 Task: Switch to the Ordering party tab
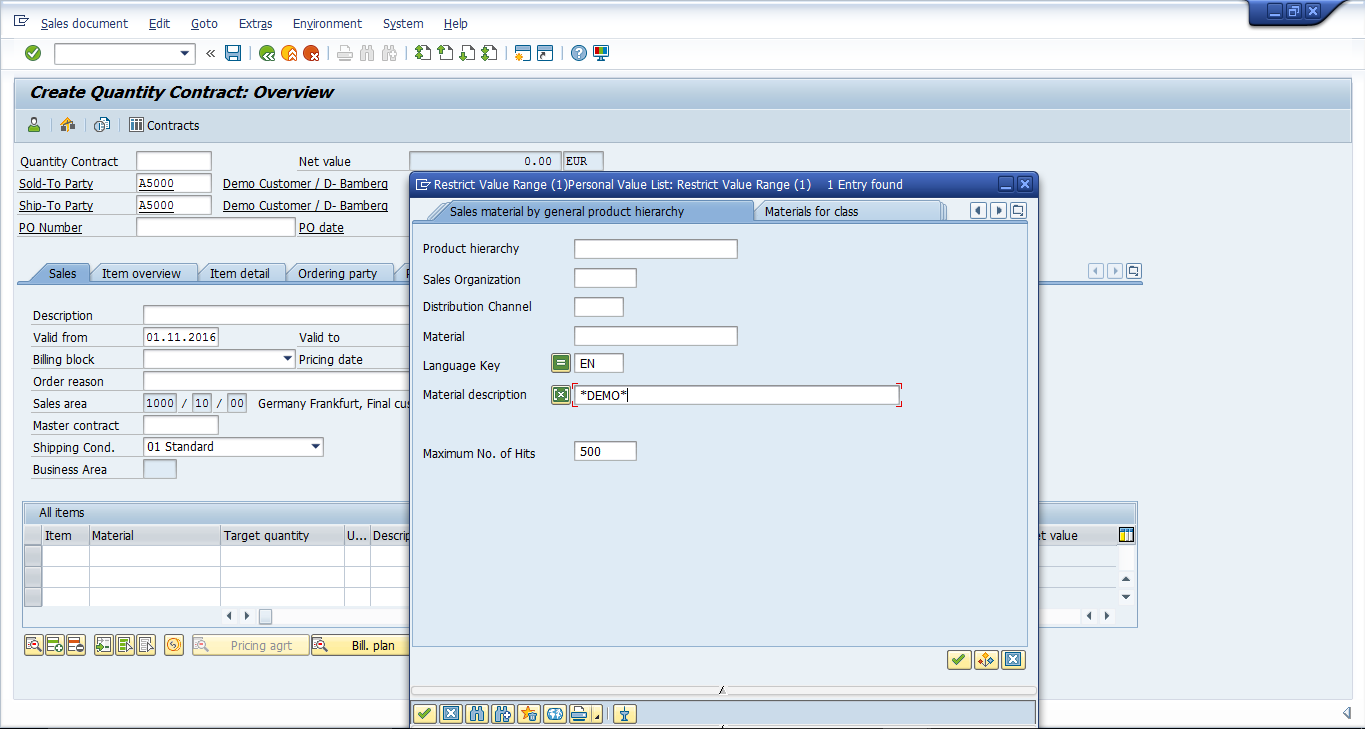click(338, 273)
